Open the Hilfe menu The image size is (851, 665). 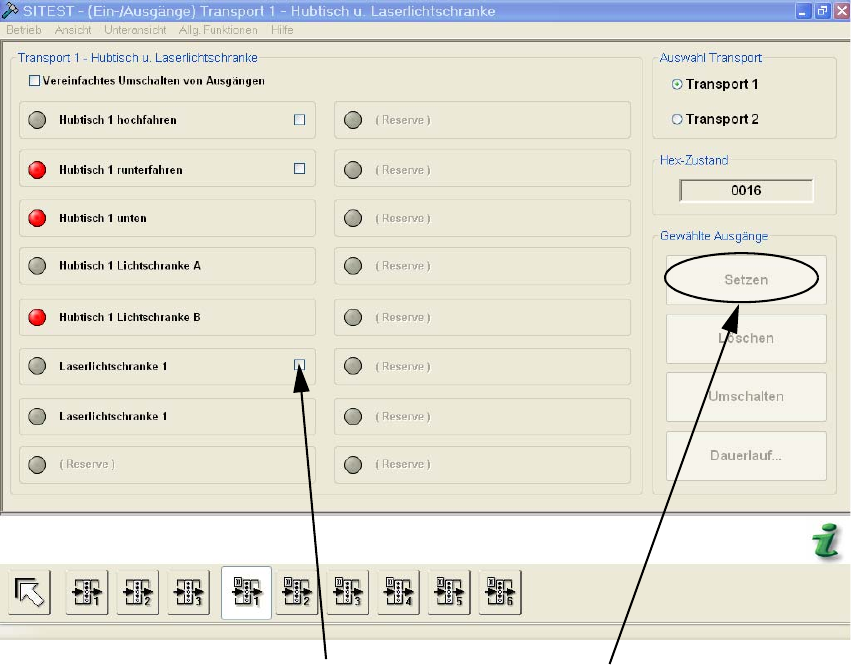(282, 30)
